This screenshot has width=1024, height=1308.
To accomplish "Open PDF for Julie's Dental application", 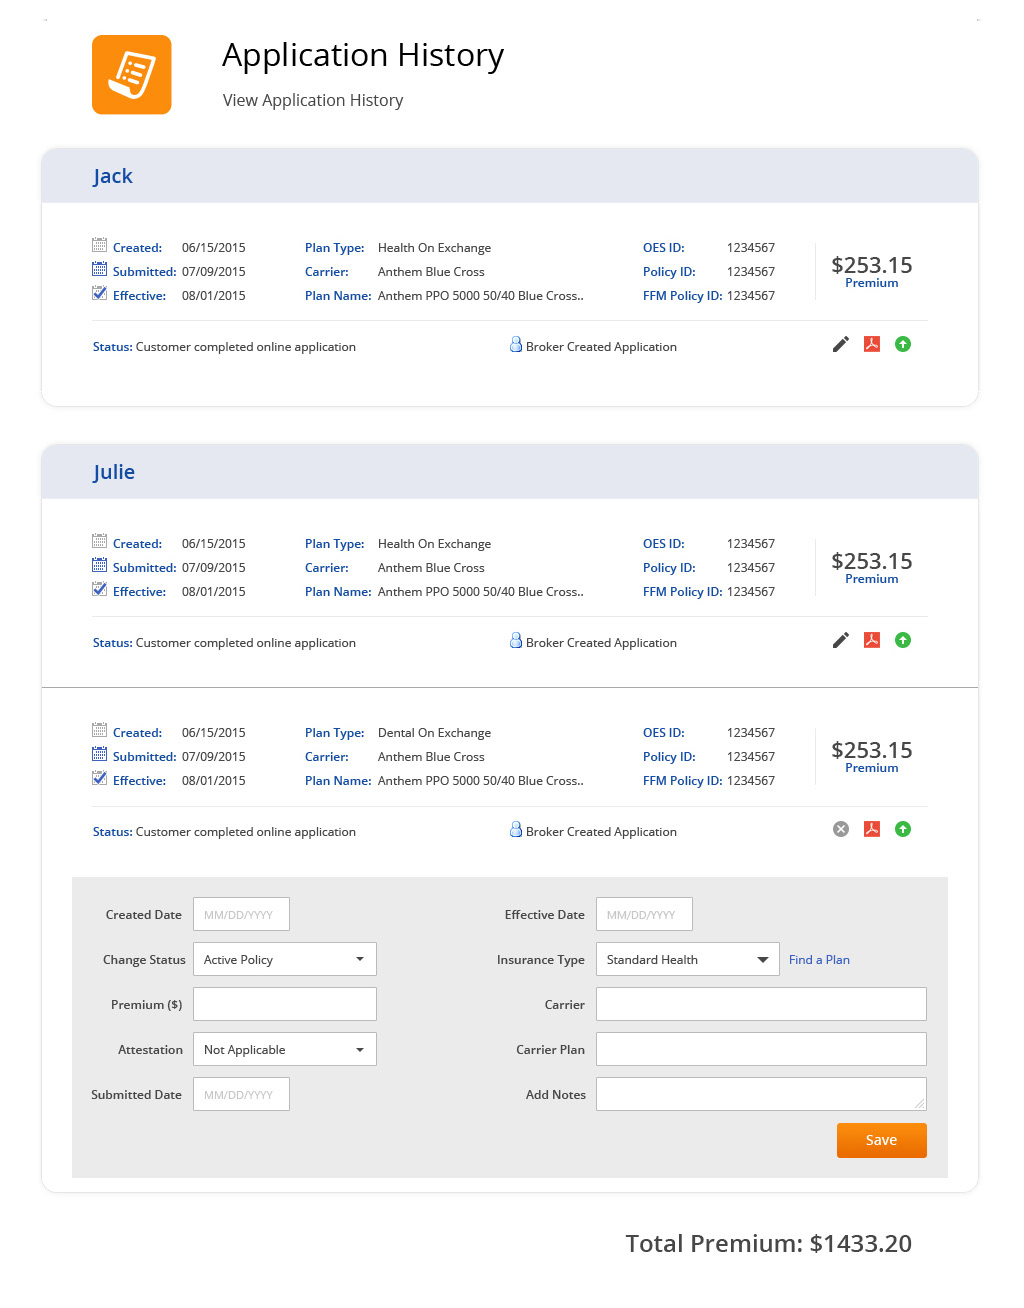I will 872,829.
